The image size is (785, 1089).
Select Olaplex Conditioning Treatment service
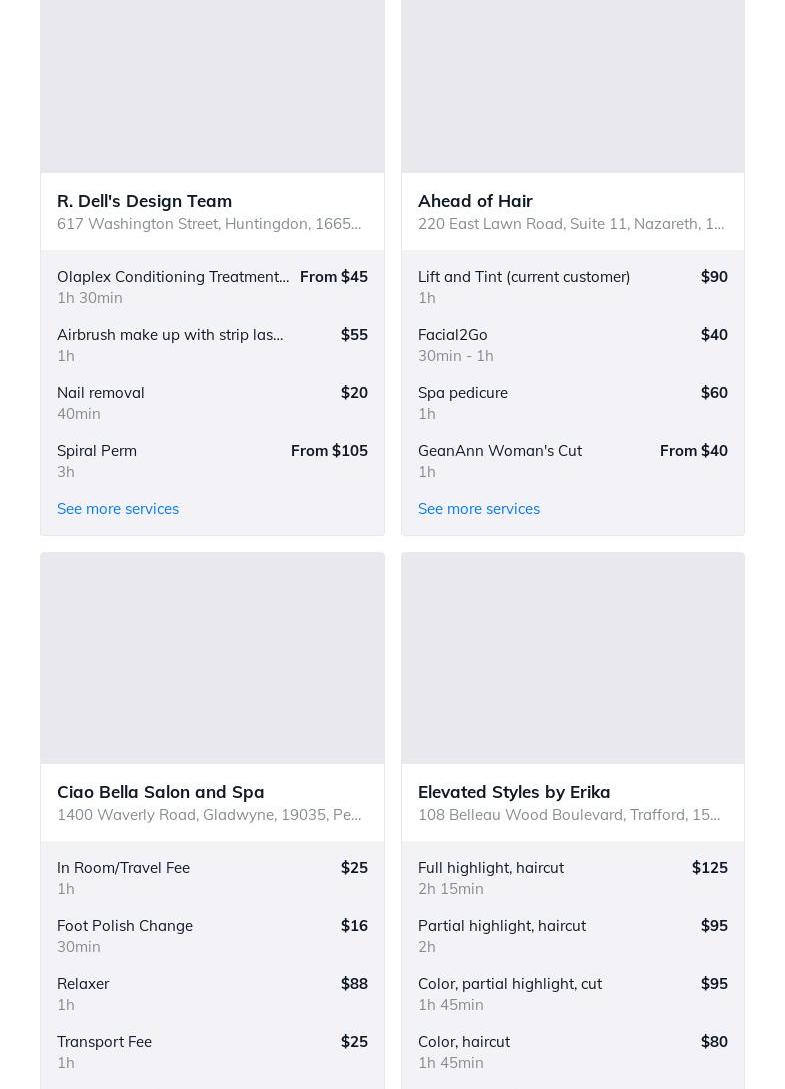tap(172, 277)
